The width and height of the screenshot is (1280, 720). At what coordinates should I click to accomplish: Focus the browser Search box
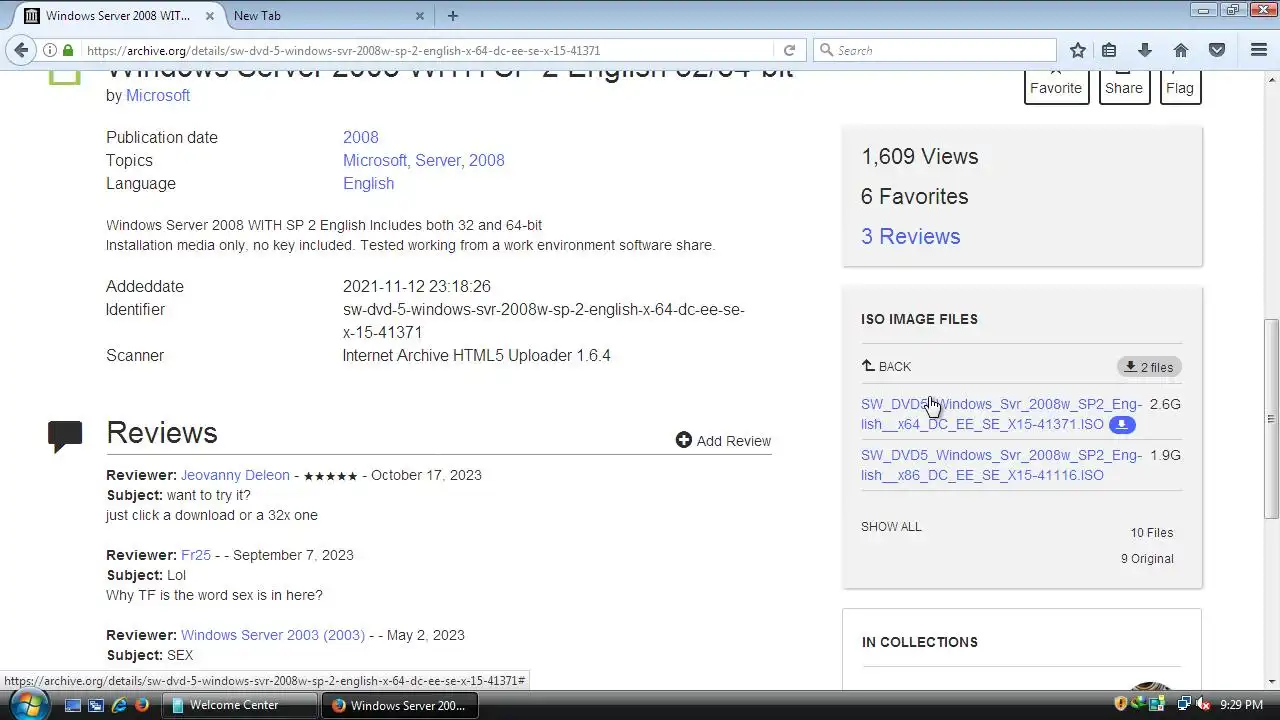[x=935, y=50]
